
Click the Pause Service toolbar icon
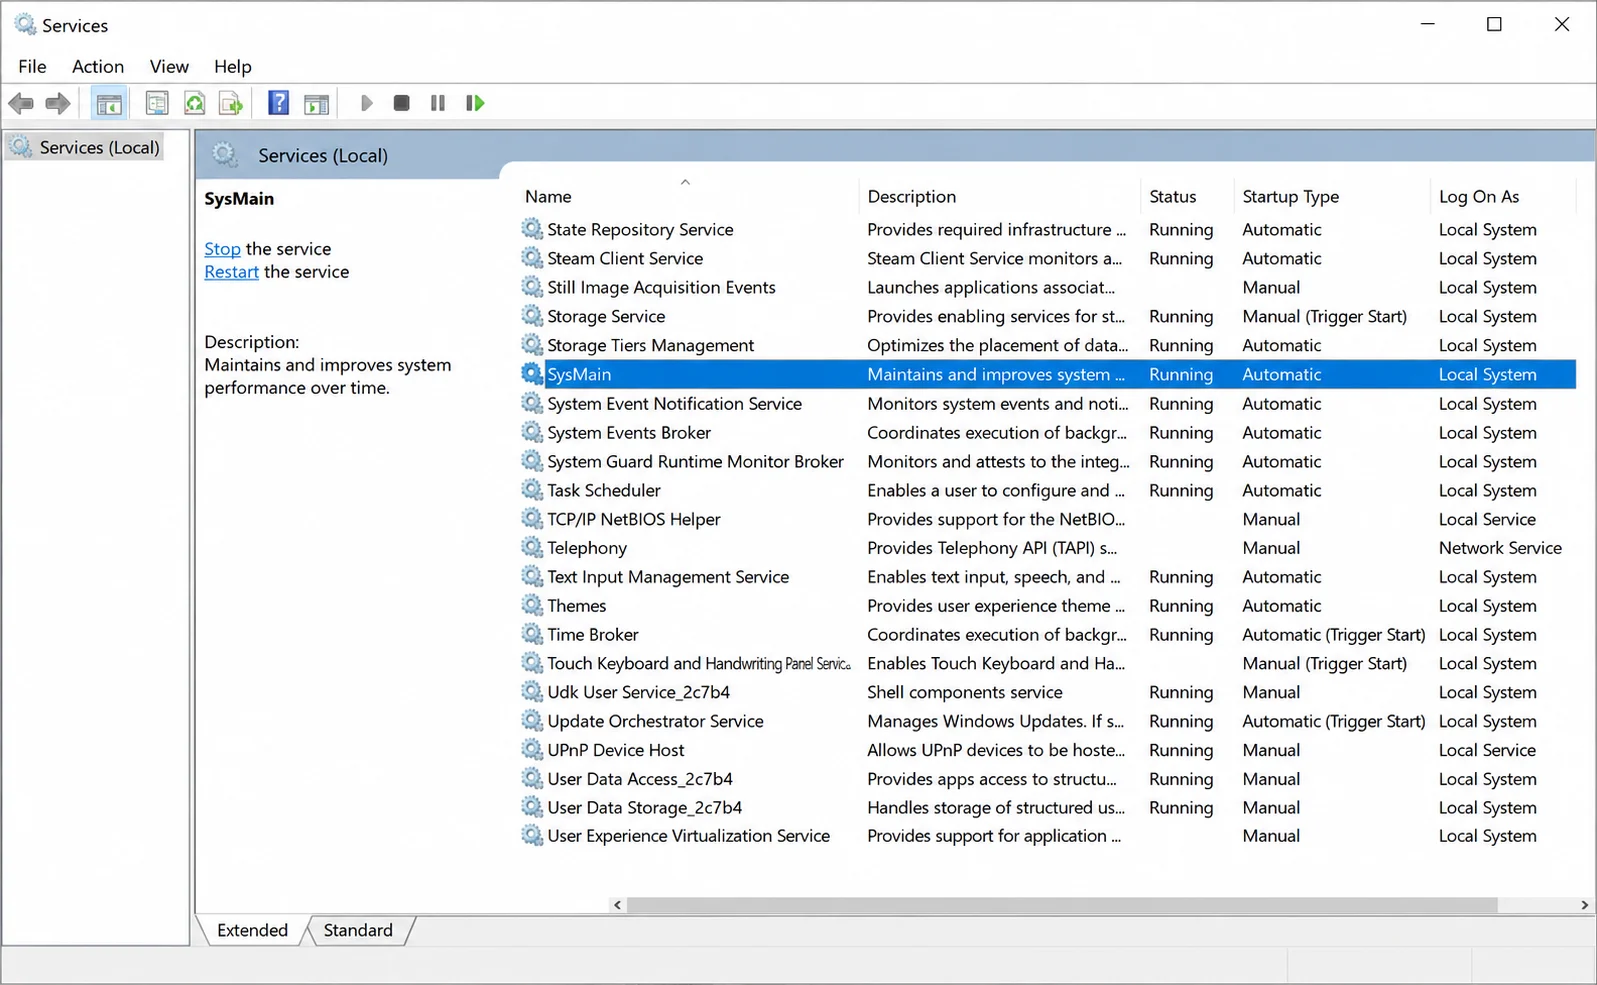[438, 103]
